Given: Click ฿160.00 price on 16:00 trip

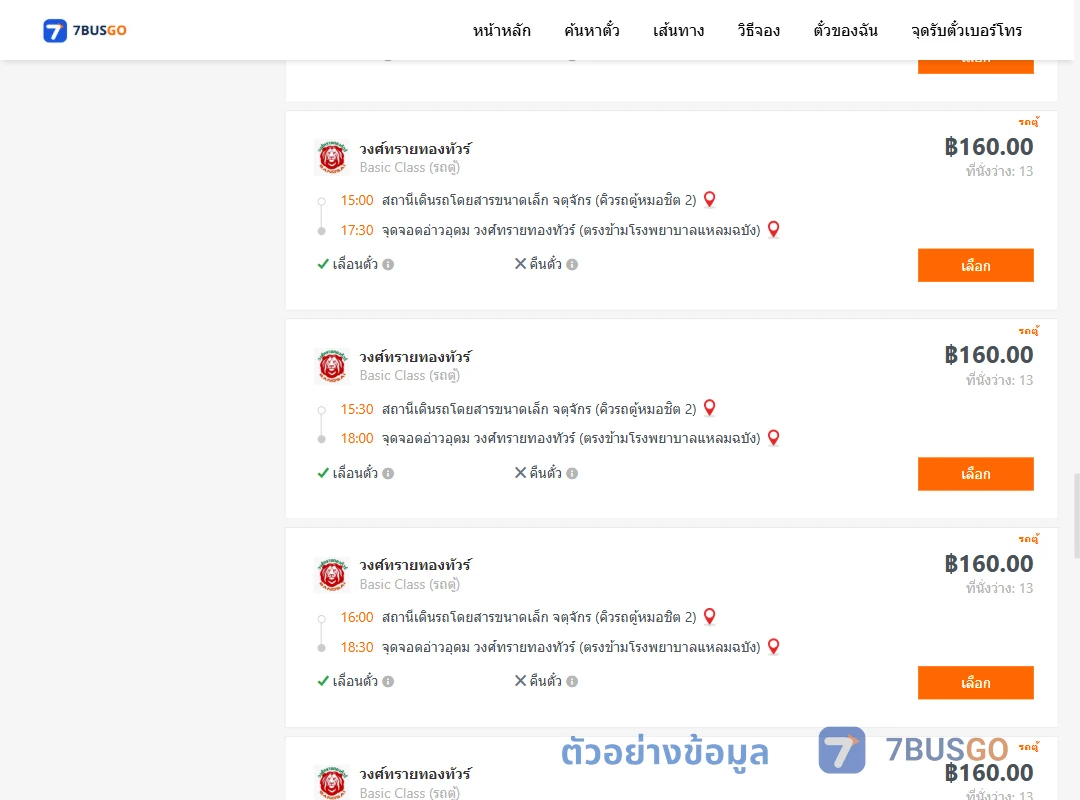Looking at the screenshot, I should tap(989, 564).
